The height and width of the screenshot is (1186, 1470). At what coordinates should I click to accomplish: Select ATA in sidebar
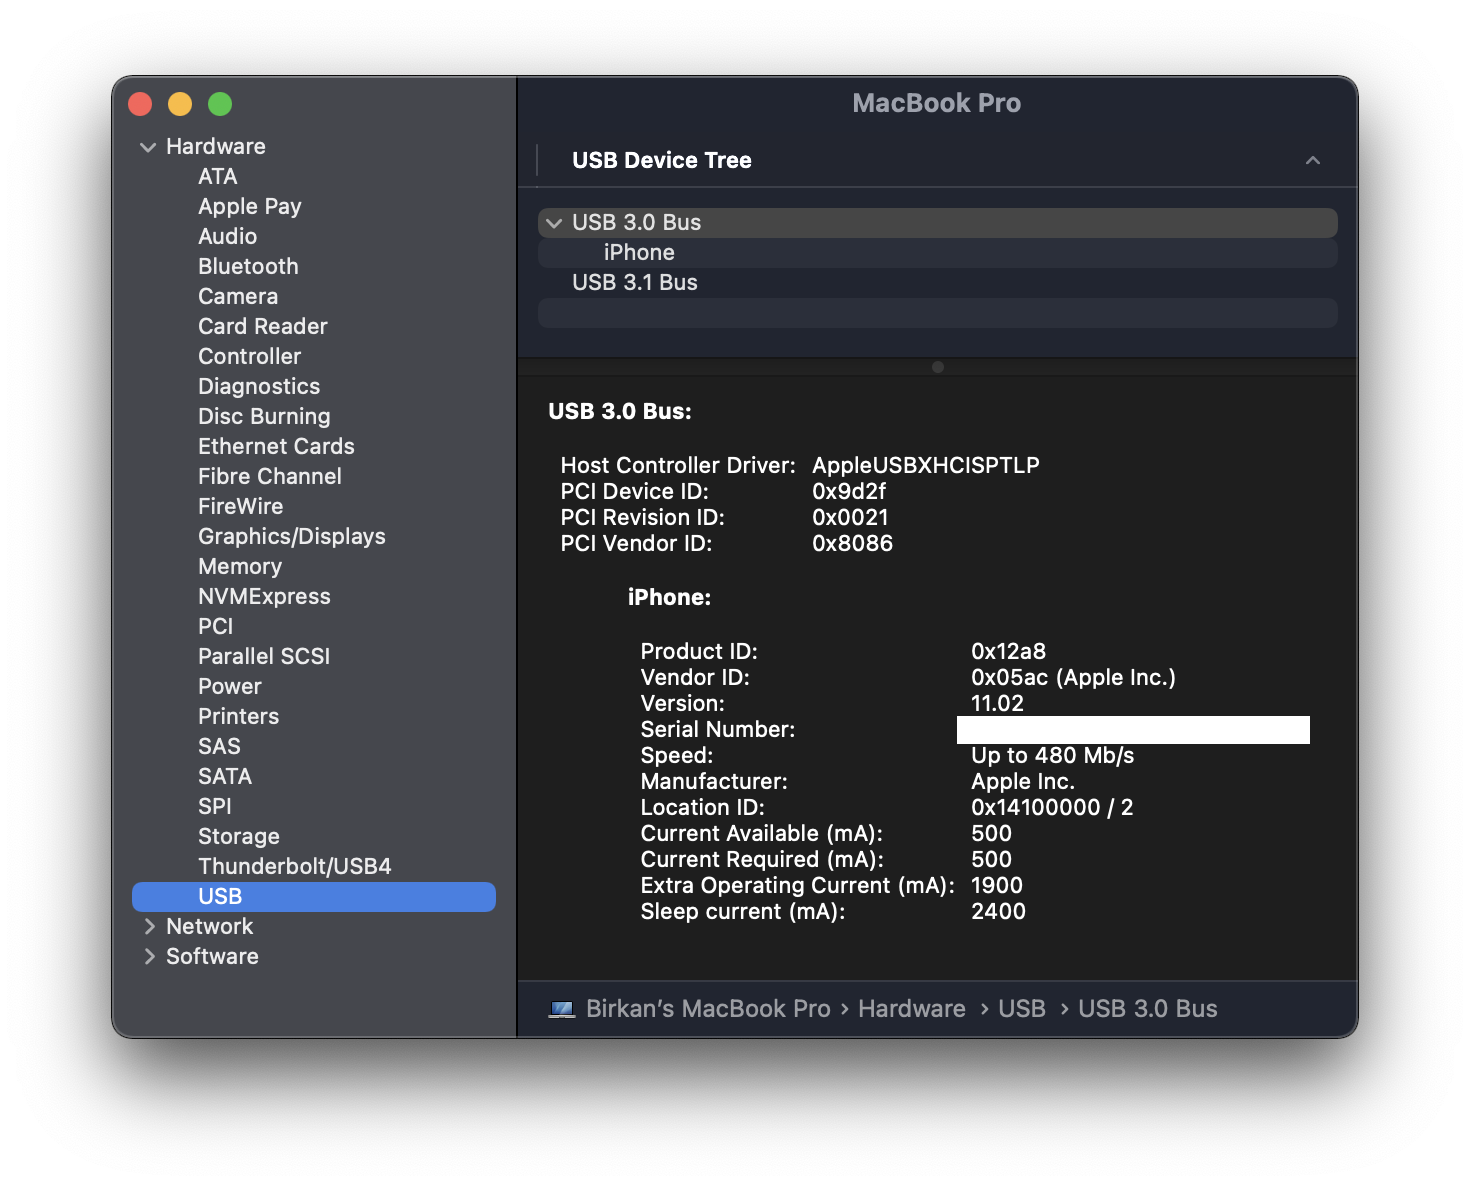[x=218, y=176]
